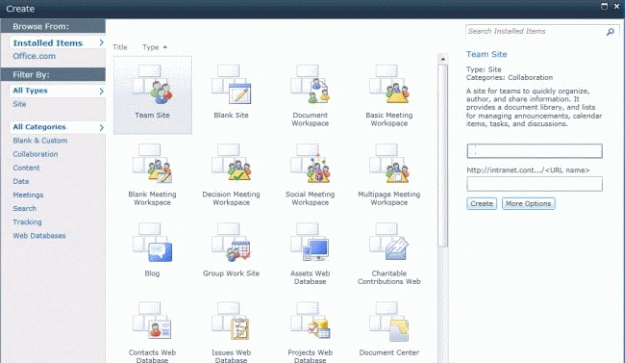Select the Issues Web Database icon

231,322
